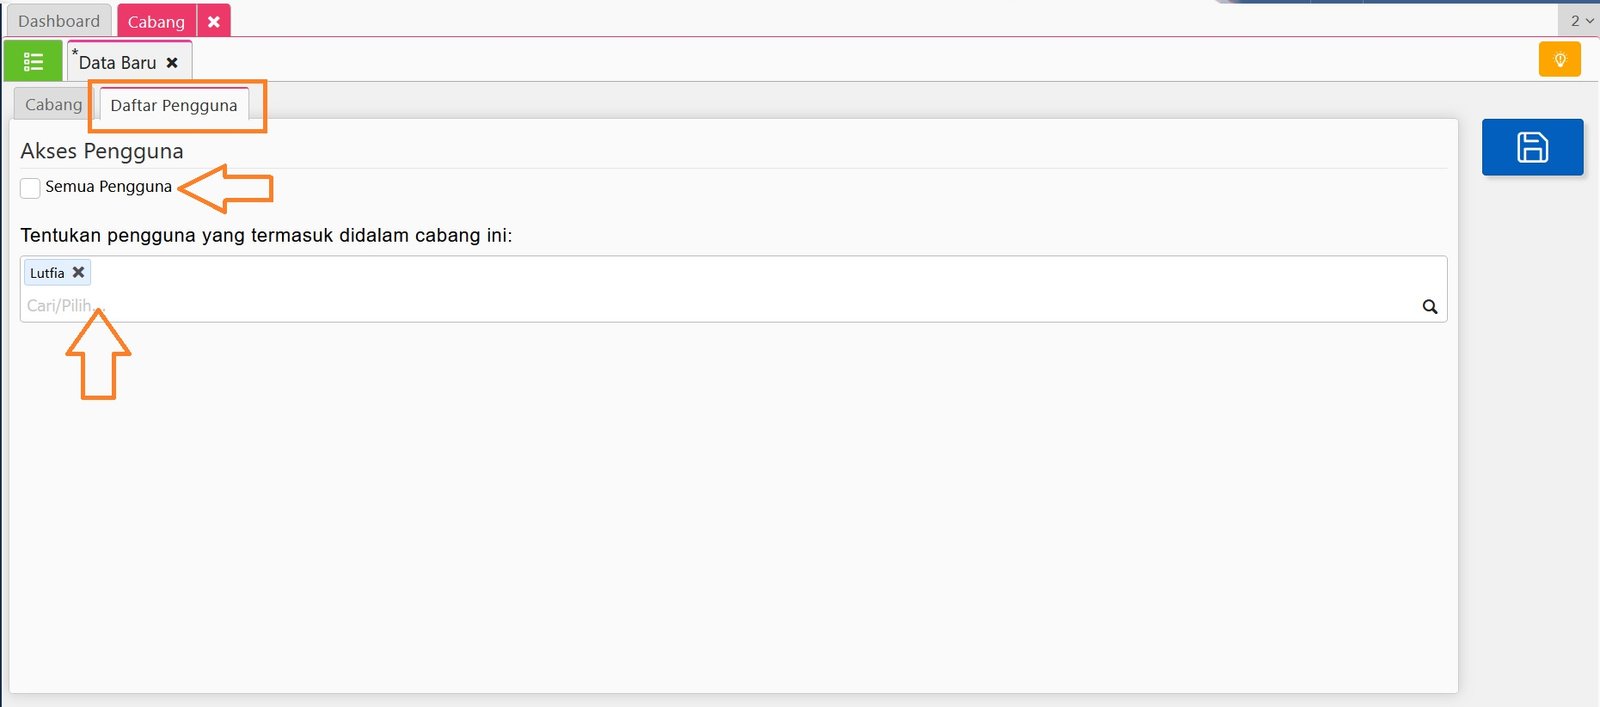This screenshot has height=707, width=1600.
Task: Select the Data Baru record tab
Action: pos(117,63)
